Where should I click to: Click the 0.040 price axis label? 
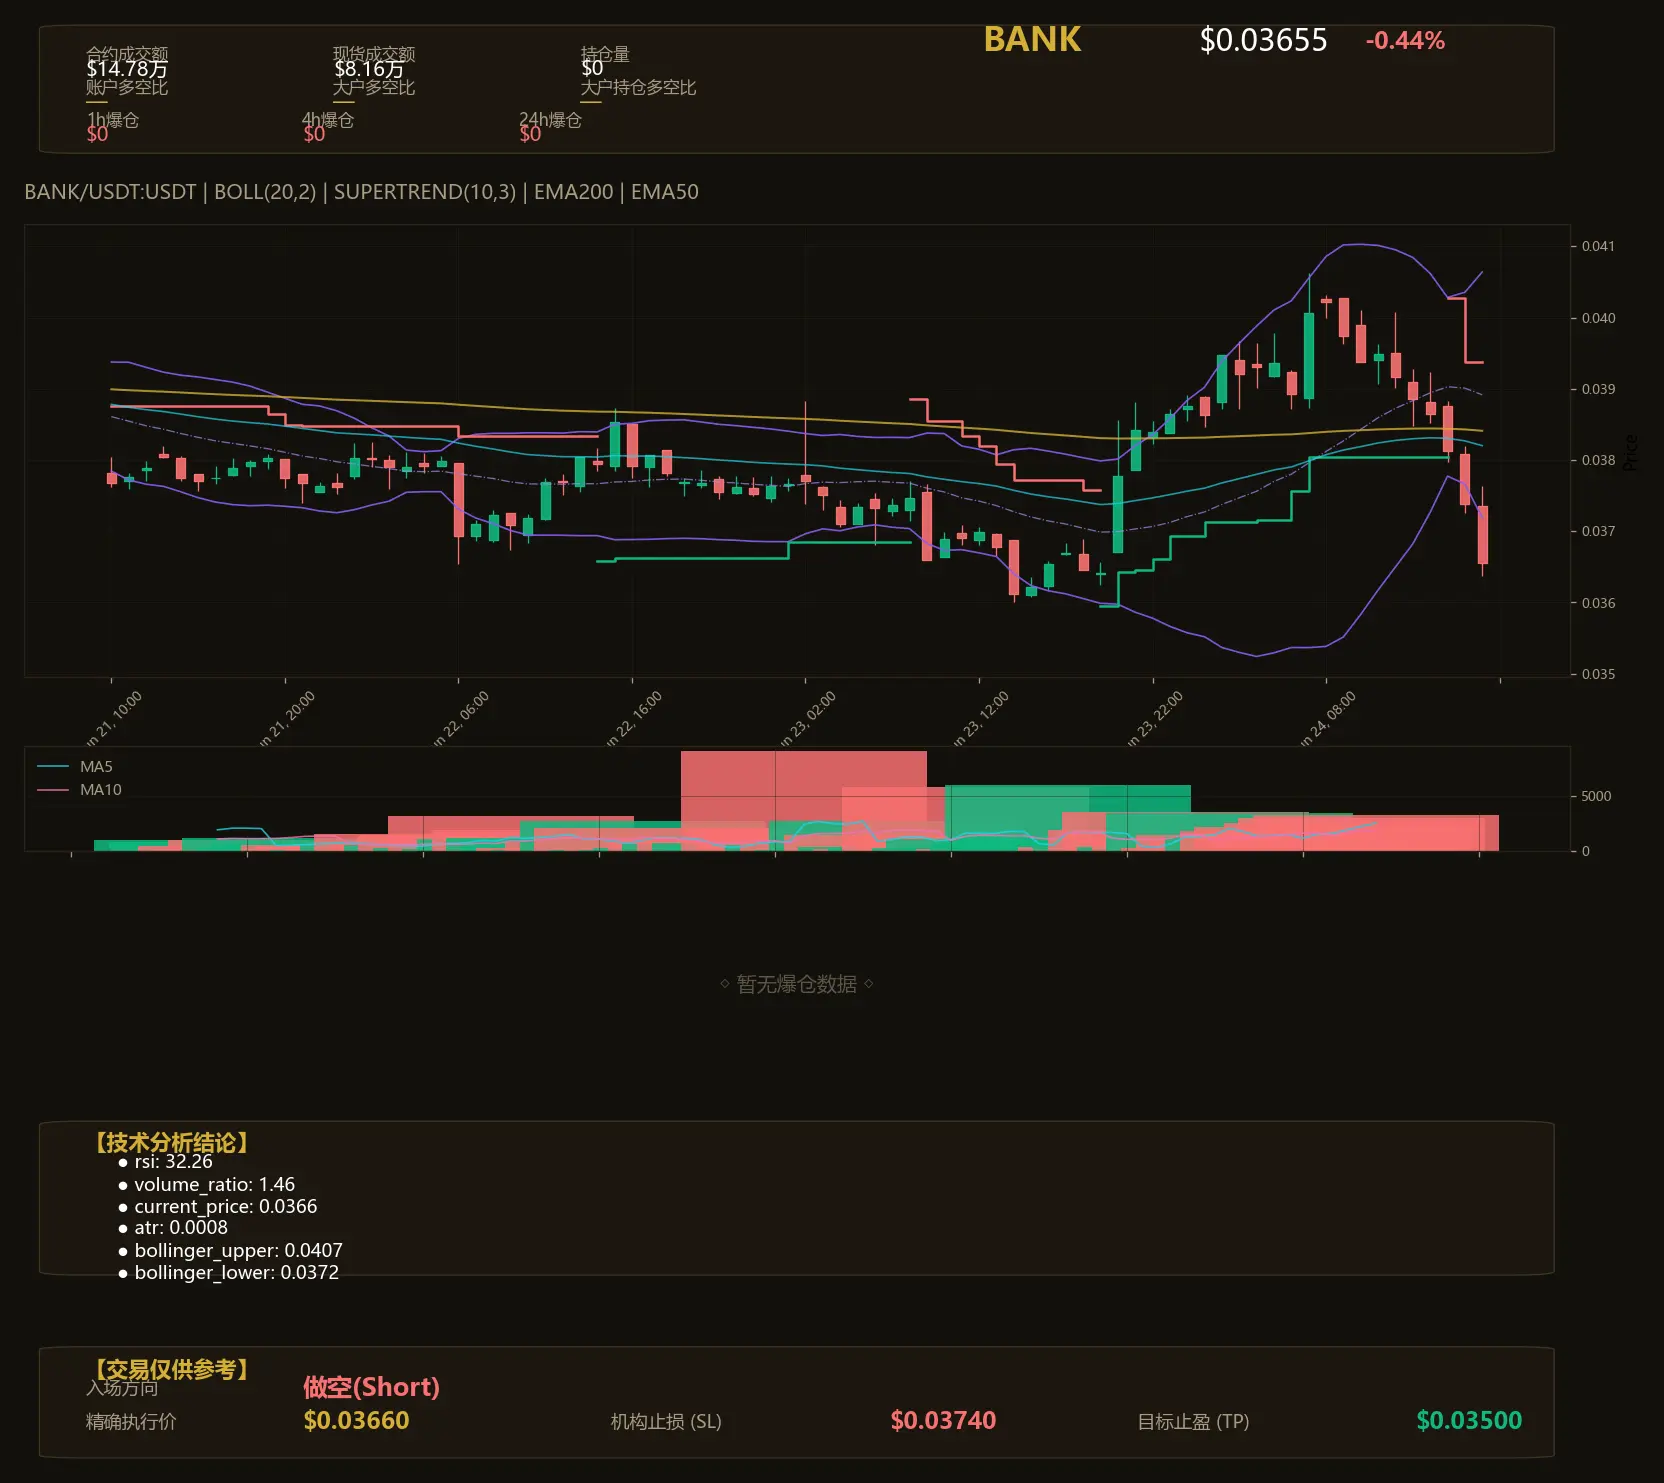[1598, 318]
